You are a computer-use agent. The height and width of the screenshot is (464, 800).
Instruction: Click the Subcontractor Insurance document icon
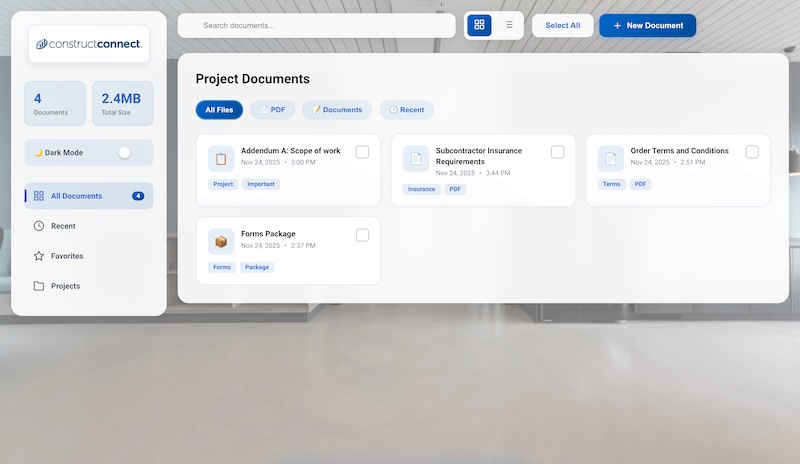pyautogui.click(x=416, y=159)
